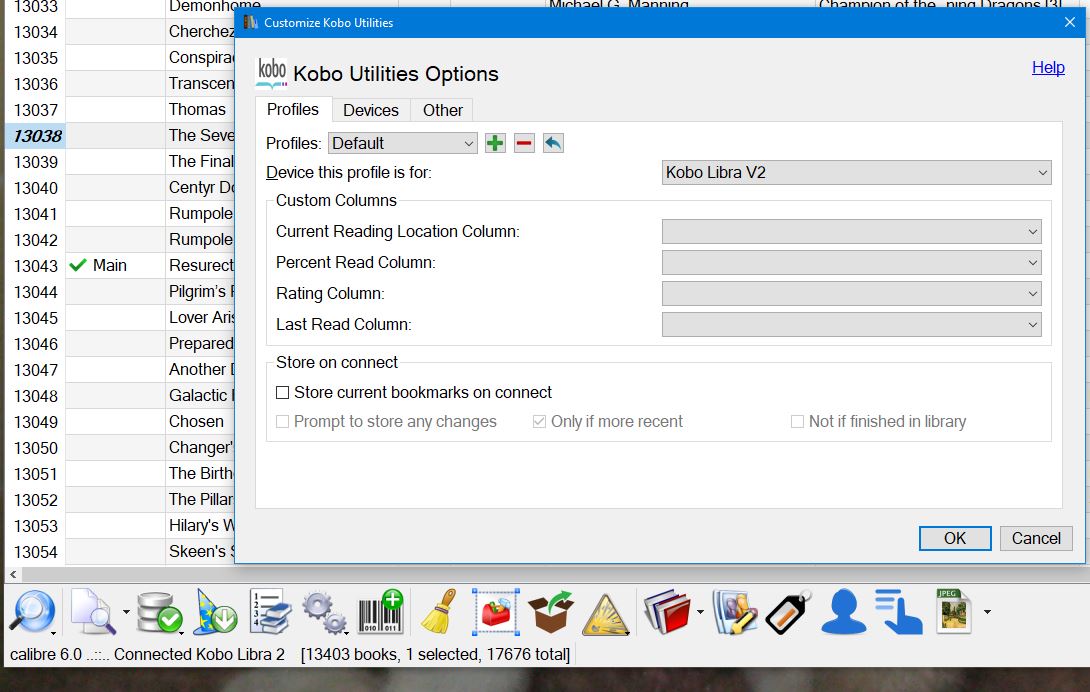Click the pictures with pencil icon
Viewport: 1090px width, 692px height.
(x=735, y=612)
